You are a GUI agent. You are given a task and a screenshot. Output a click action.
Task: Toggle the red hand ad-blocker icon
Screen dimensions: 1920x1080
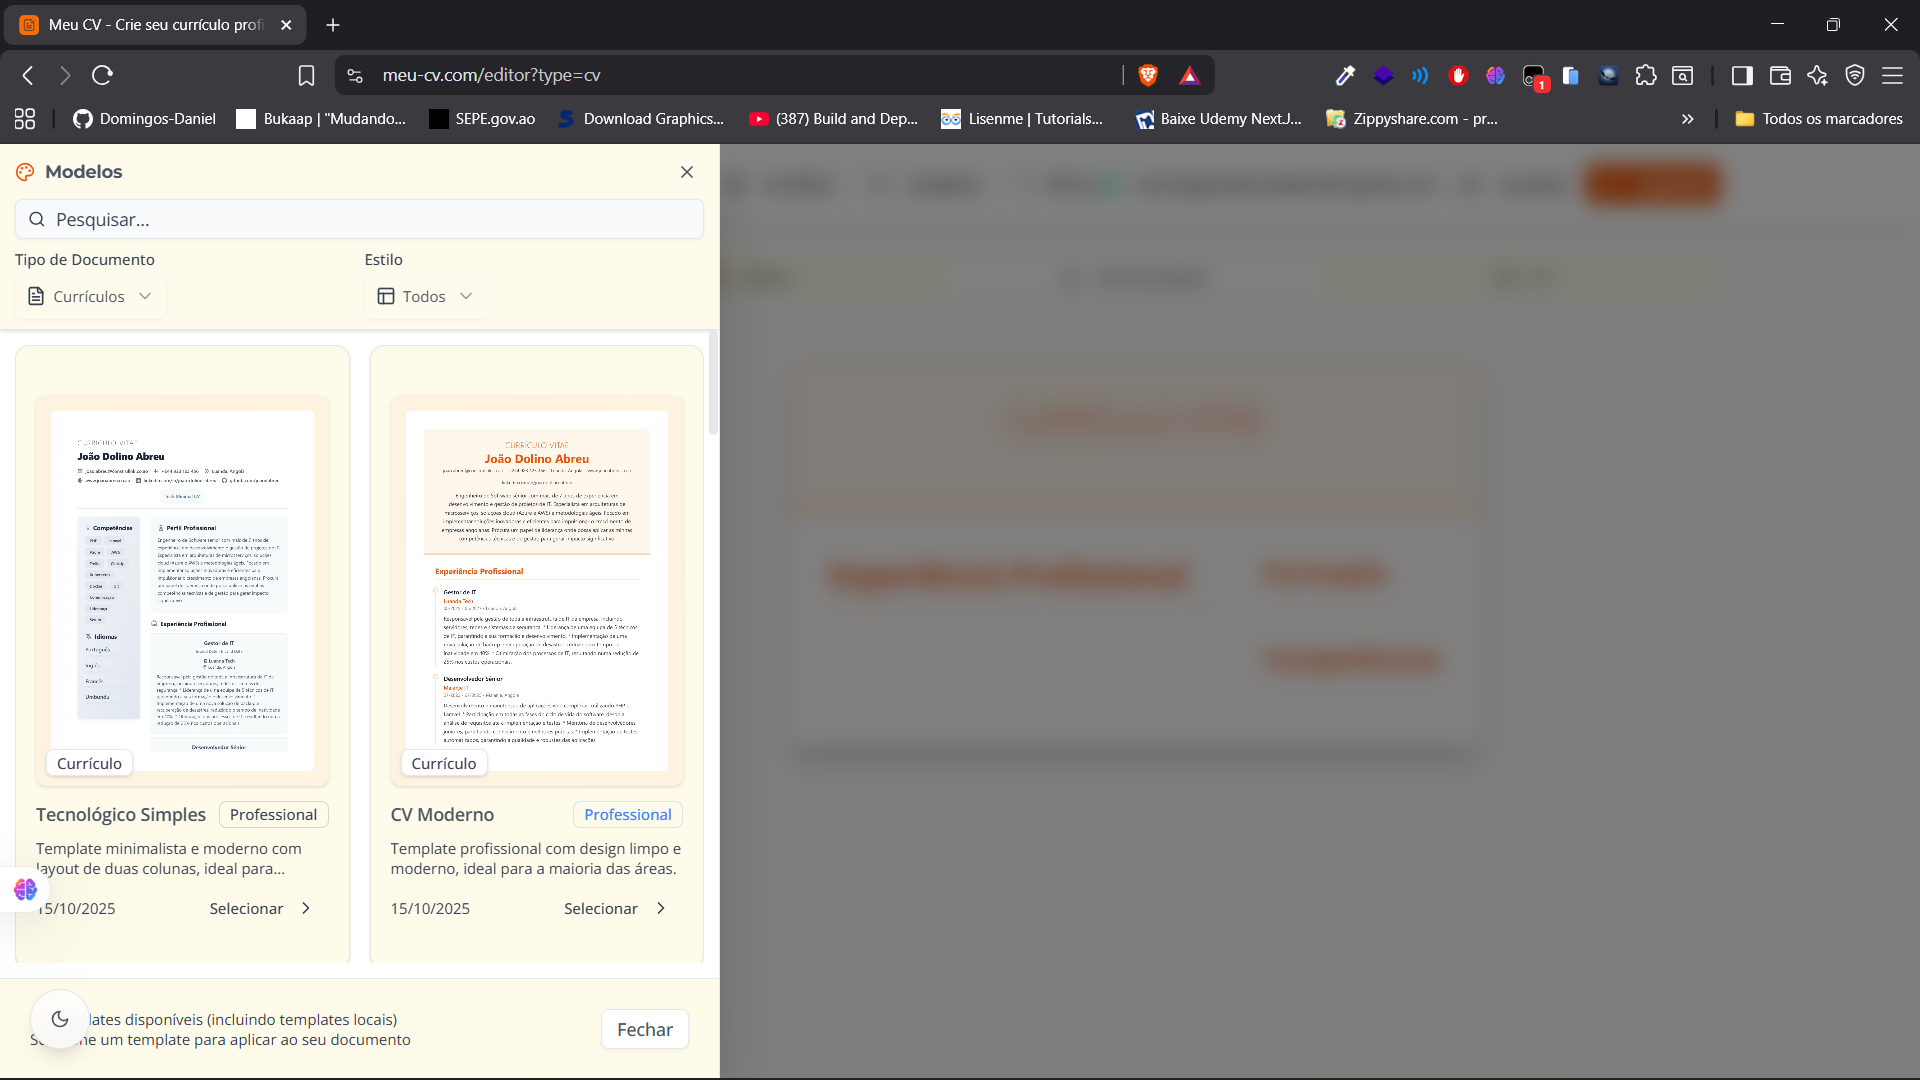click(1458, 75)
